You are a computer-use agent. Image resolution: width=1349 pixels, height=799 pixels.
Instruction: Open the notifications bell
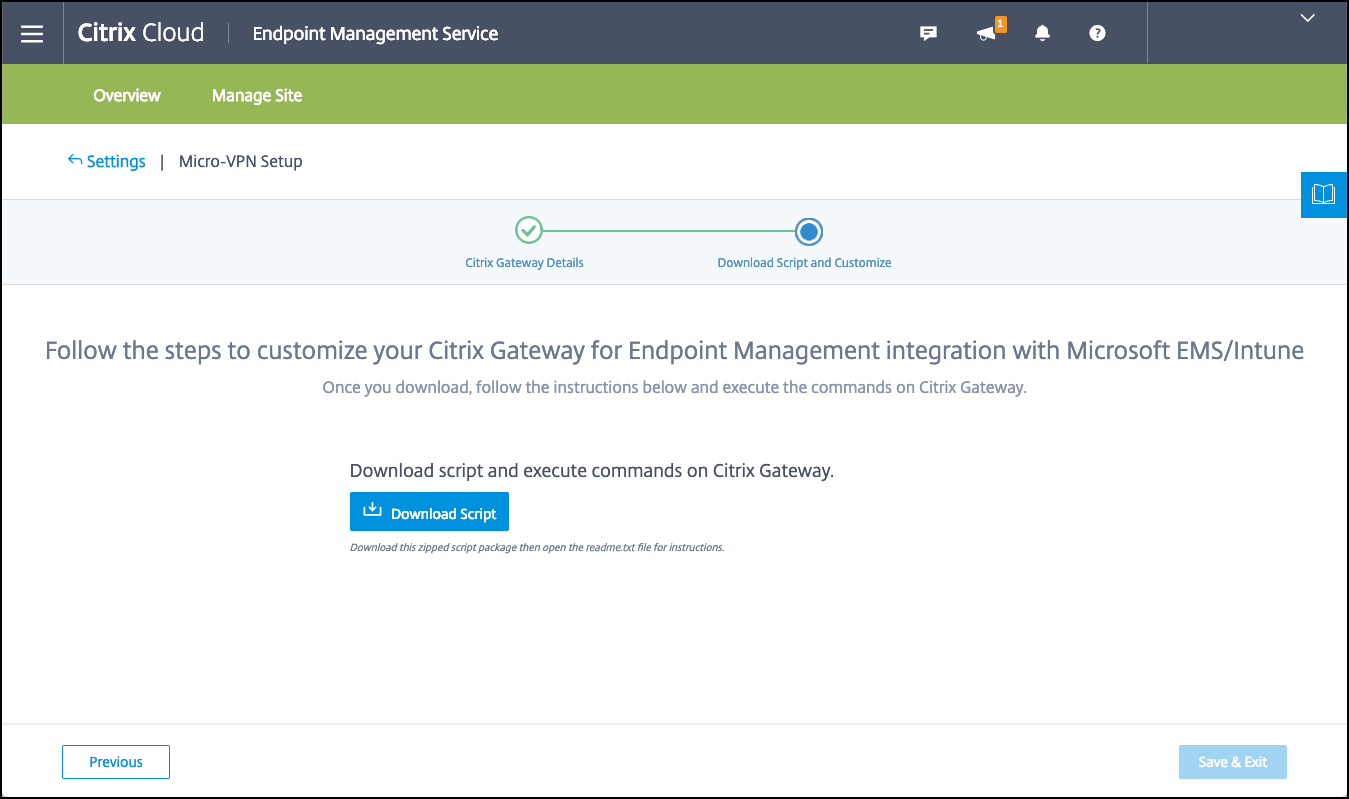click(x=1043, y=33)
